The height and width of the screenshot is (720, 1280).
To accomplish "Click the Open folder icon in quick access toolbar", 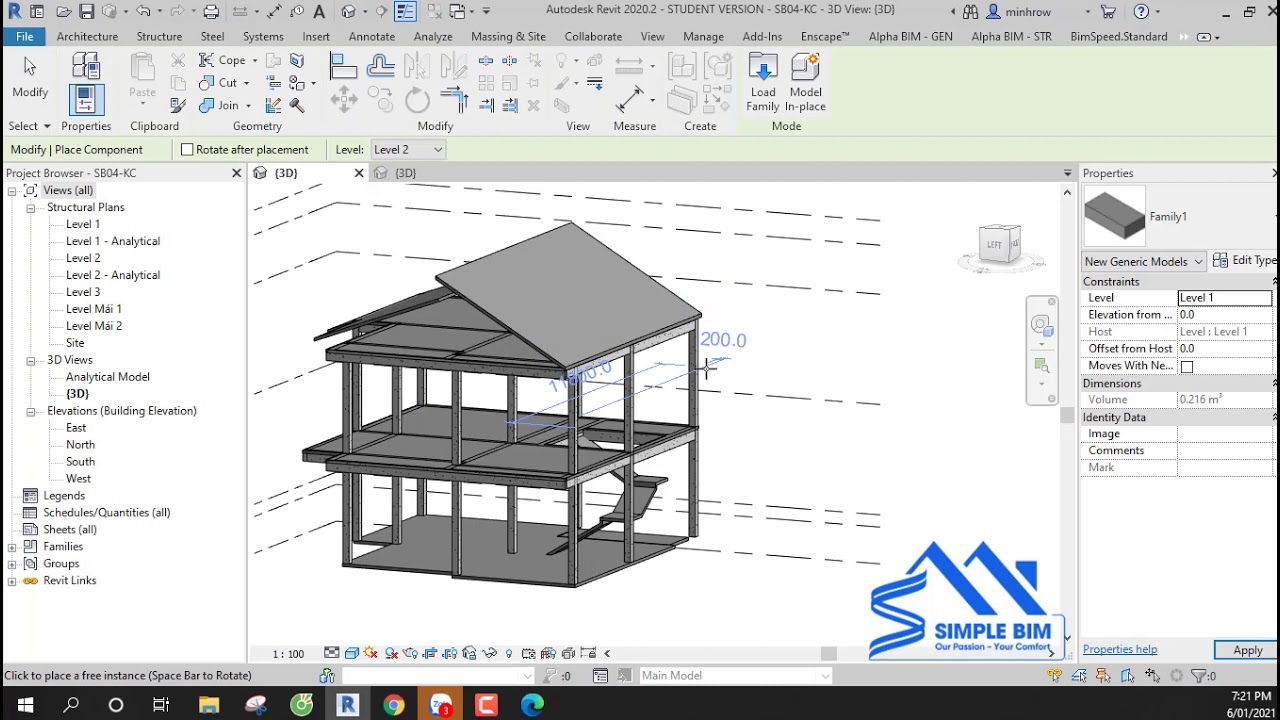I will (x=63, y=12).
